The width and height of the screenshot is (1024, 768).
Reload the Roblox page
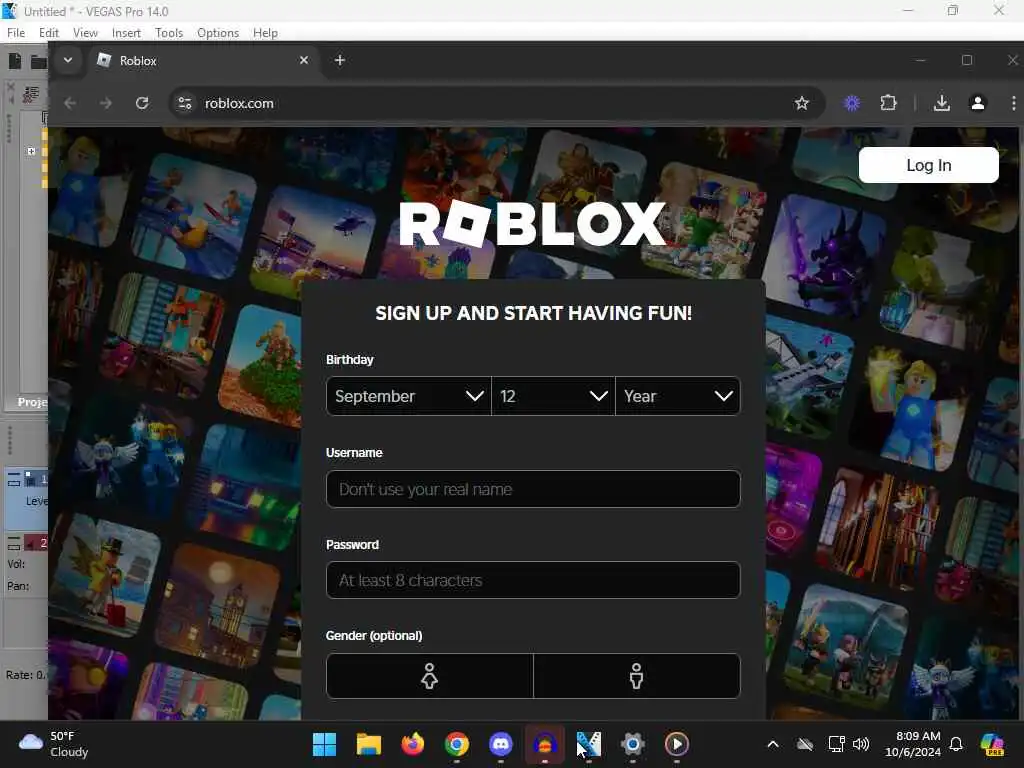(142, 103)
